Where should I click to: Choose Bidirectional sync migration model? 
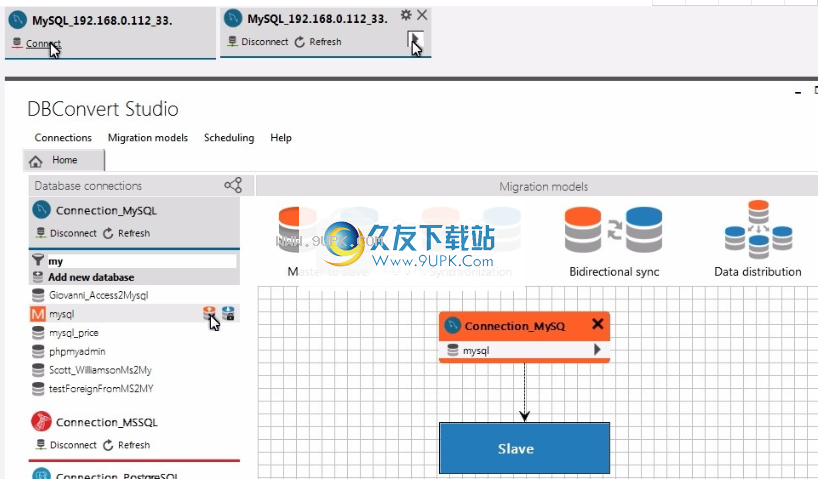tap(614, 242)
